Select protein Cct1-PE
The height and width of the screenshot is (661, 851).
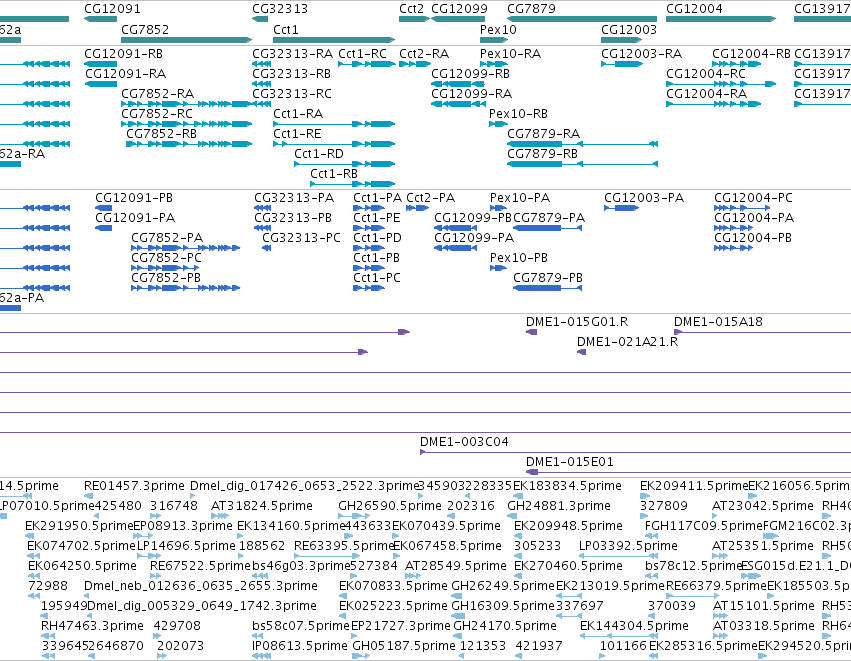pos(377,218)
